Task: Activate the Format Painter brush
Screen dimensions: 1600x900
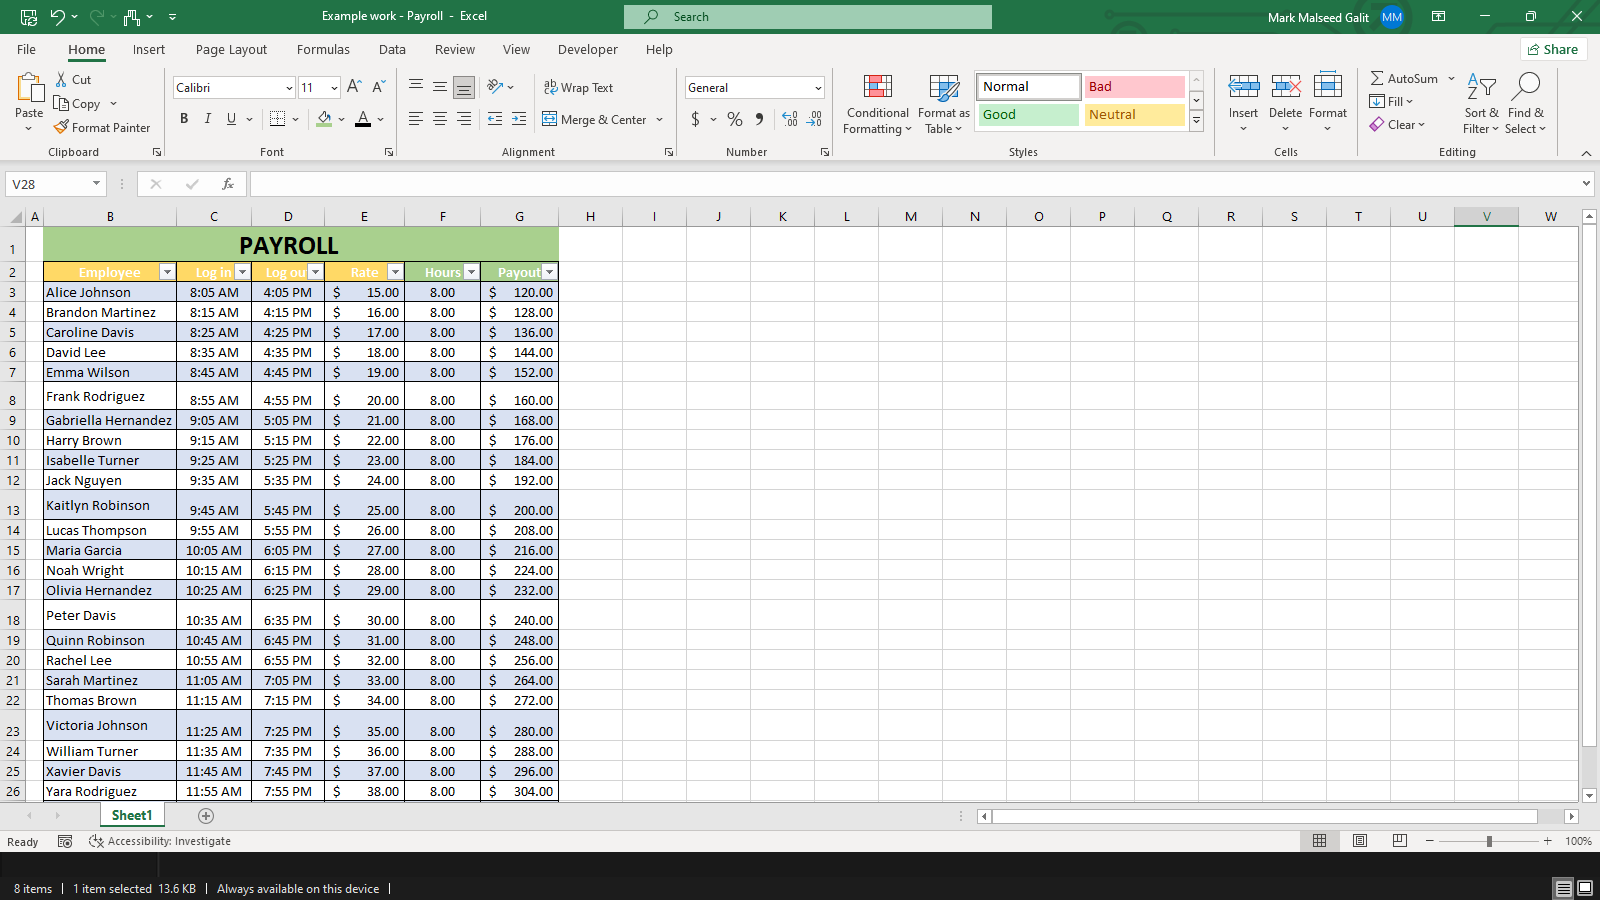Action: pyautogui.click(x=61, y=128)
